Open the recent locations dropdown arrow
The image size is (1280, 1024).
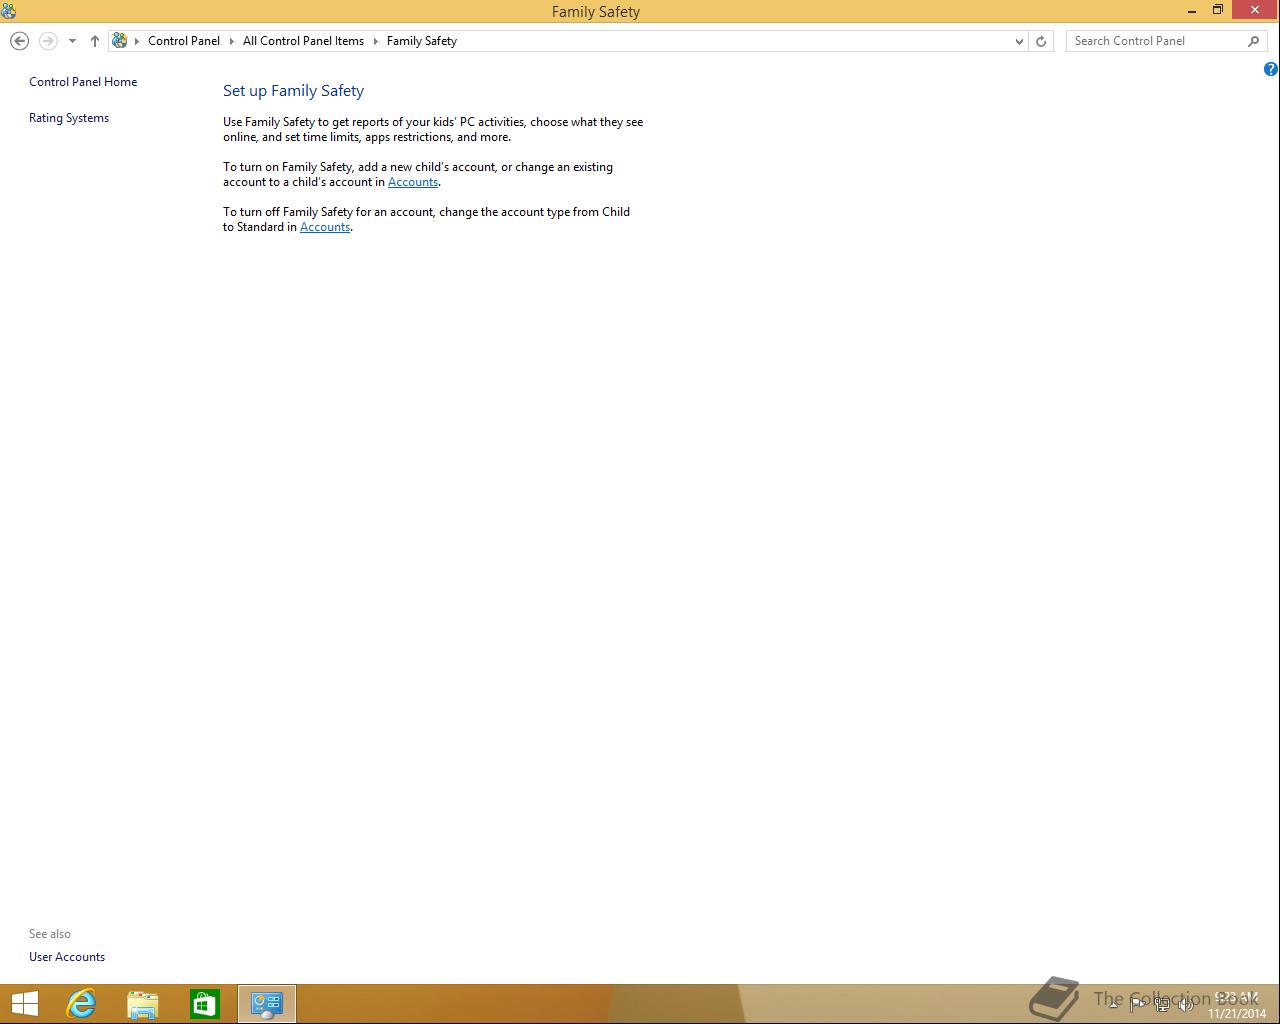tap(72, 41)
